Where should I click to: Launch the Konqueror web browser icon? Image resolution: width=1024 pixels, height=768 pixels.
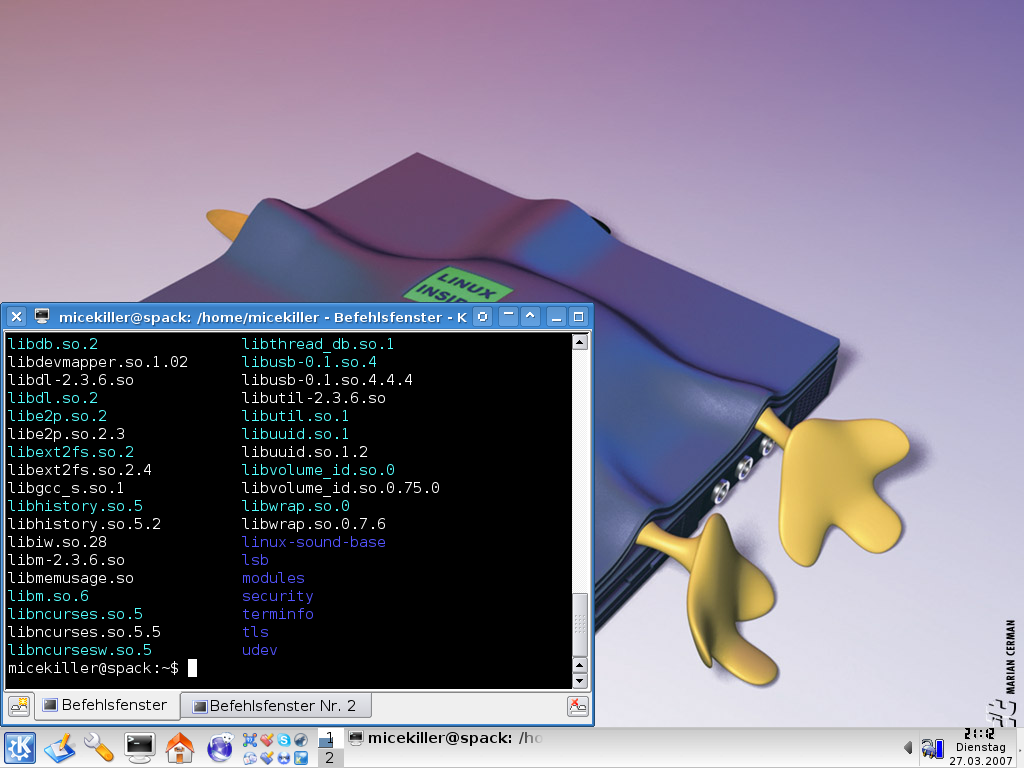219,746
